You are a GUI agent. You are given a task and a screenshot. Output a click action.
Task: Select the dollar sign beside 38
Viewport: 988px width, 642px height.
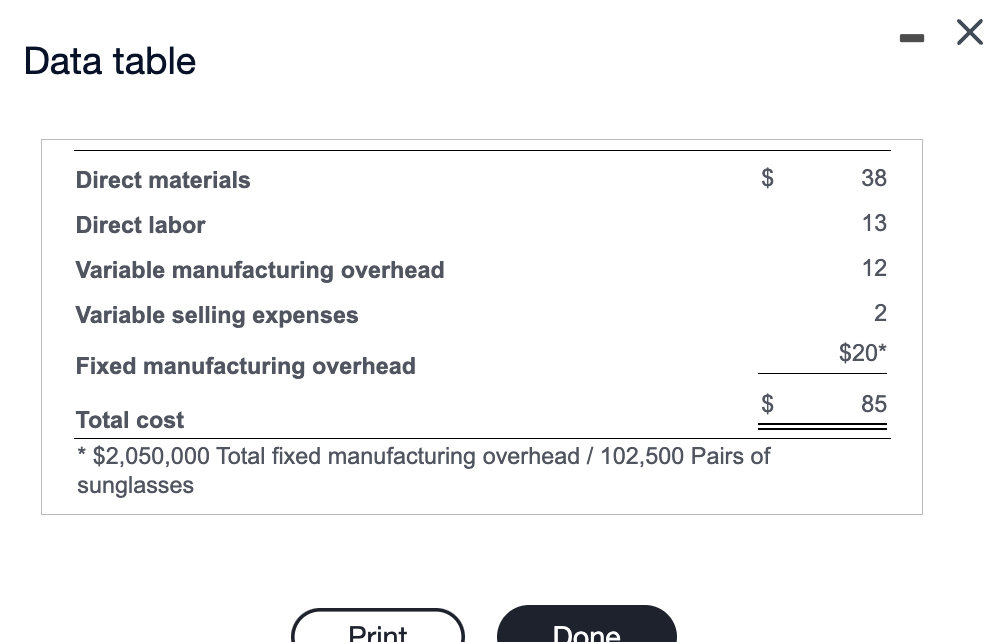[x=766, y=177]
